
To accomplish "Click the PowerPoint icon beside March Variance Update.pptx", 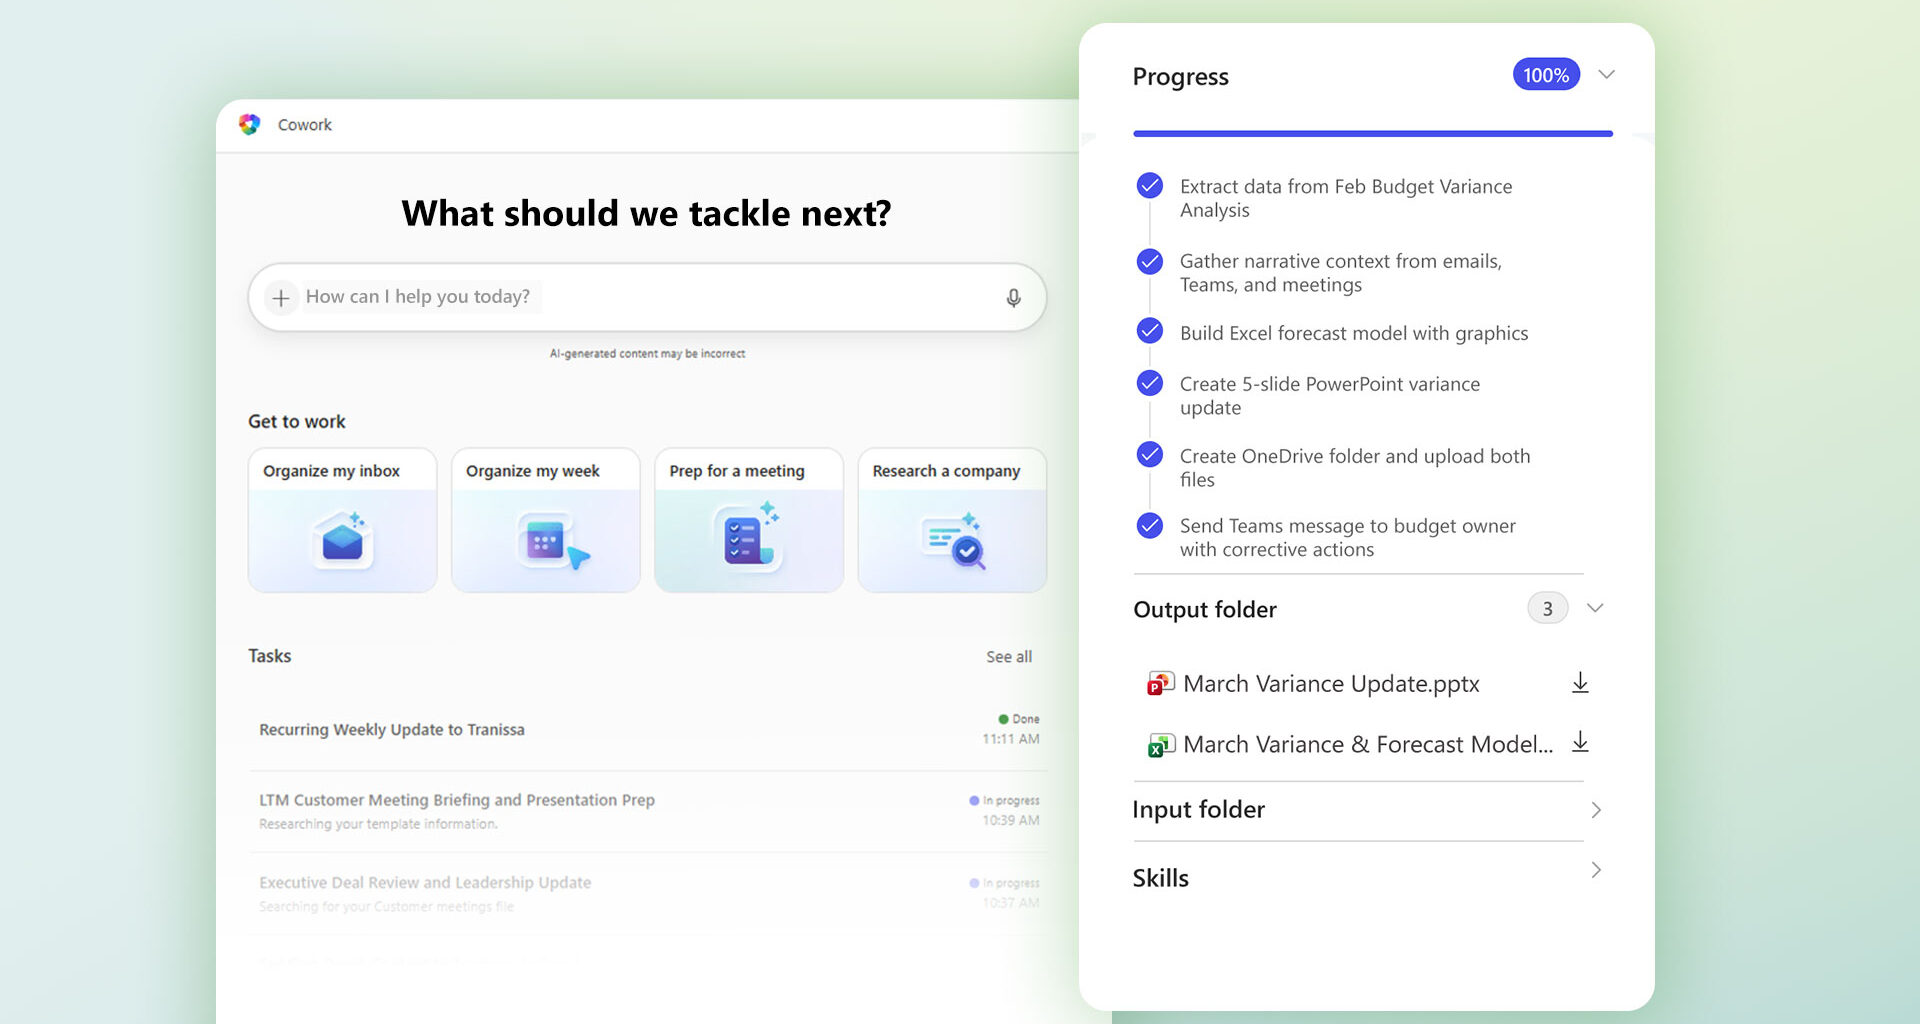I will [1158, 683].
